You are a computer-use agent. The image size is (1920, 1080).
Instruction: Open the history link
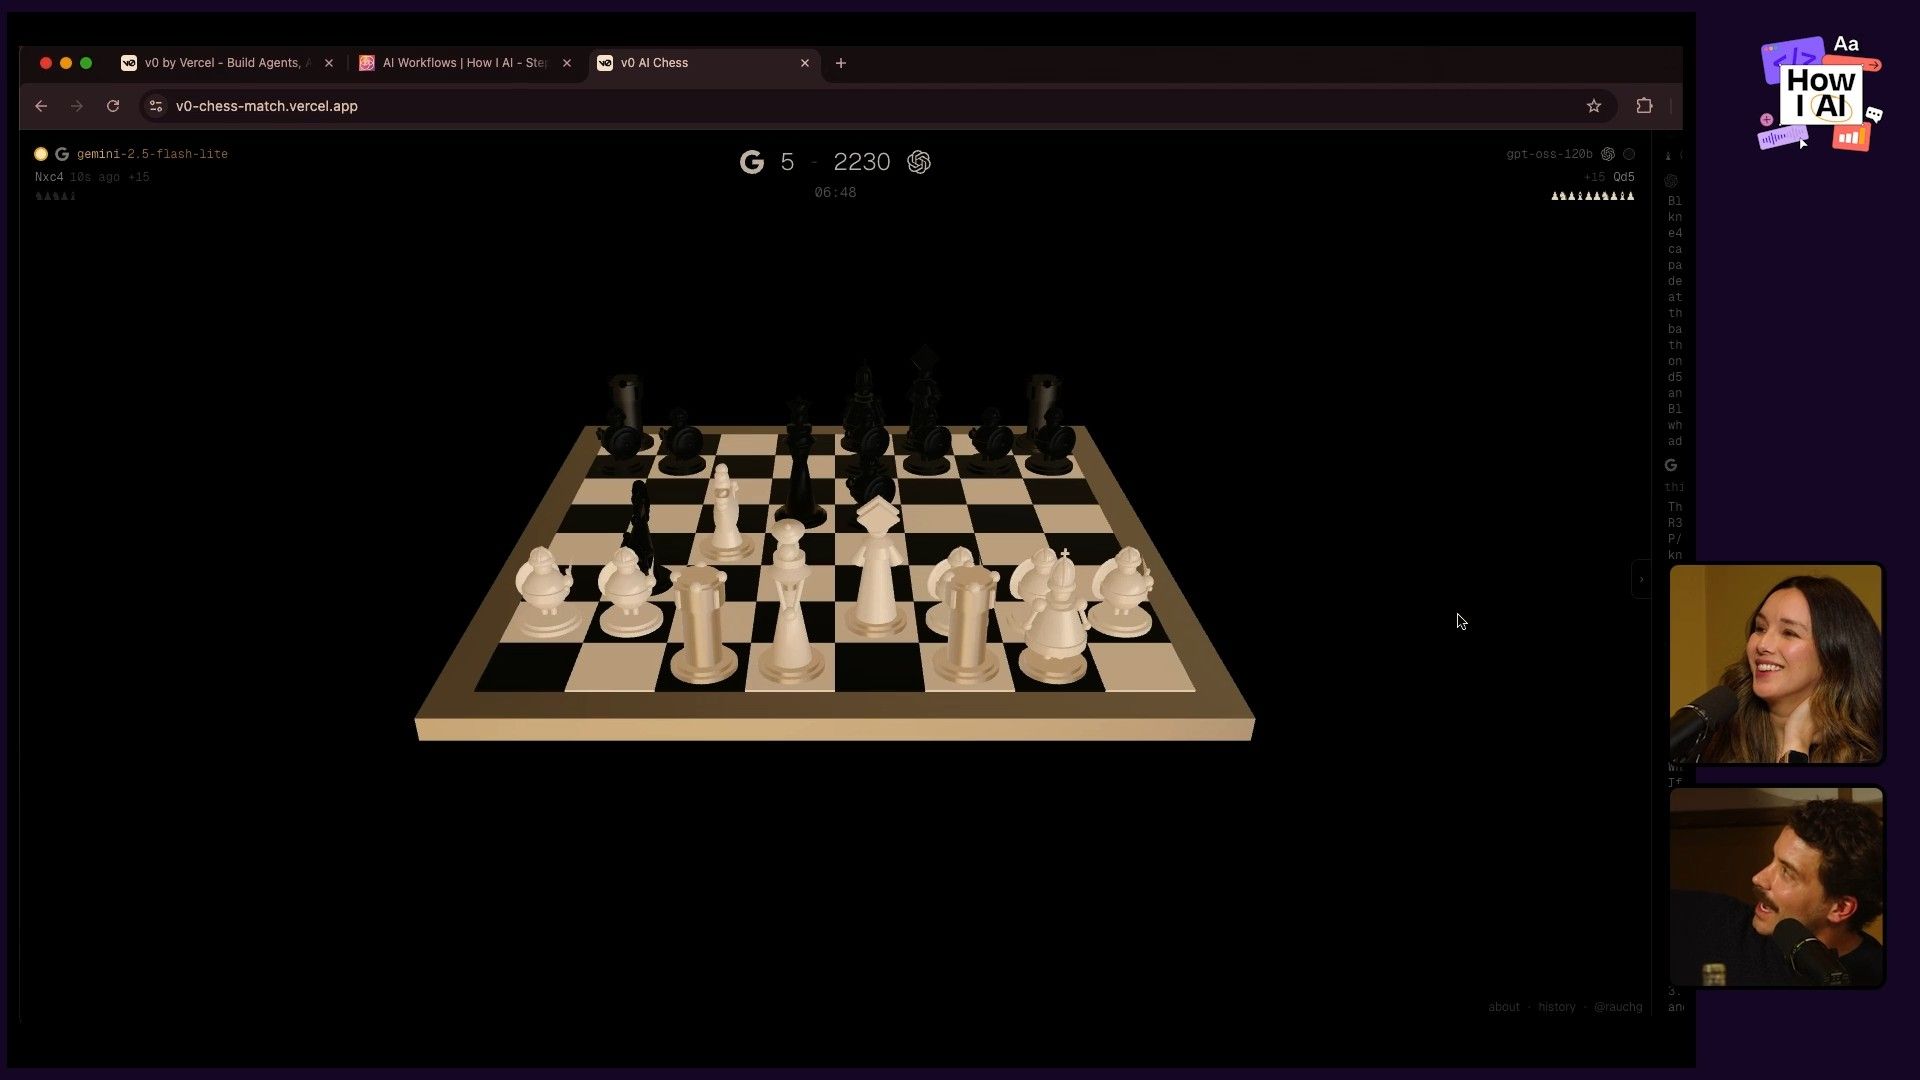point(1557,1007)
